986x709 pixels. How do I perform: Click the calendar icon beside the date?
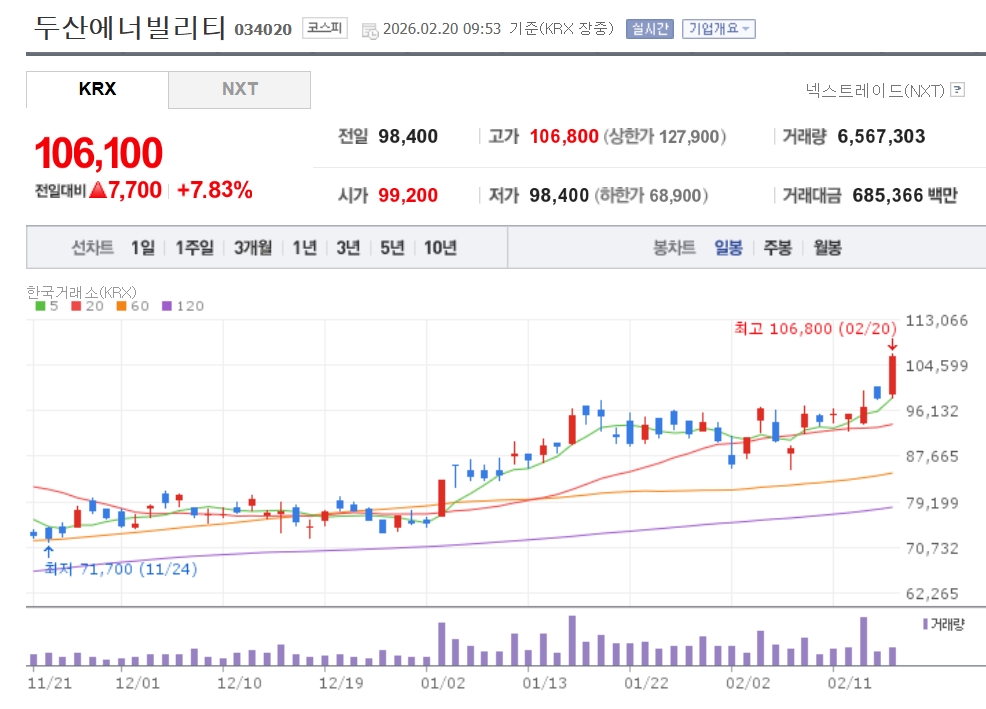pyautogui.click(x=369, y=29)
